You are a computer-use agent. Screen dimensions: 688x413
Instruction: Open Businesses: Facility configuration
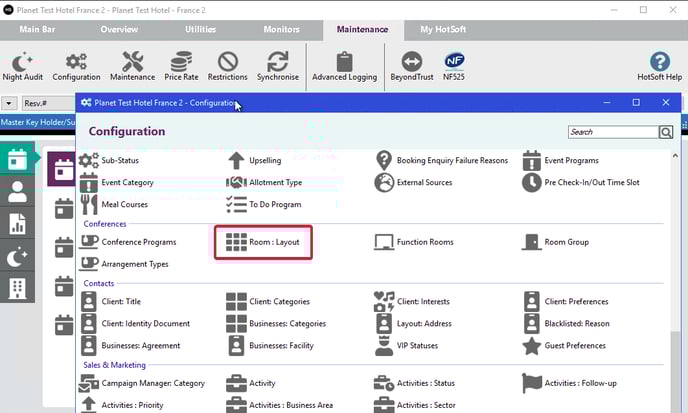coord(271,346)
